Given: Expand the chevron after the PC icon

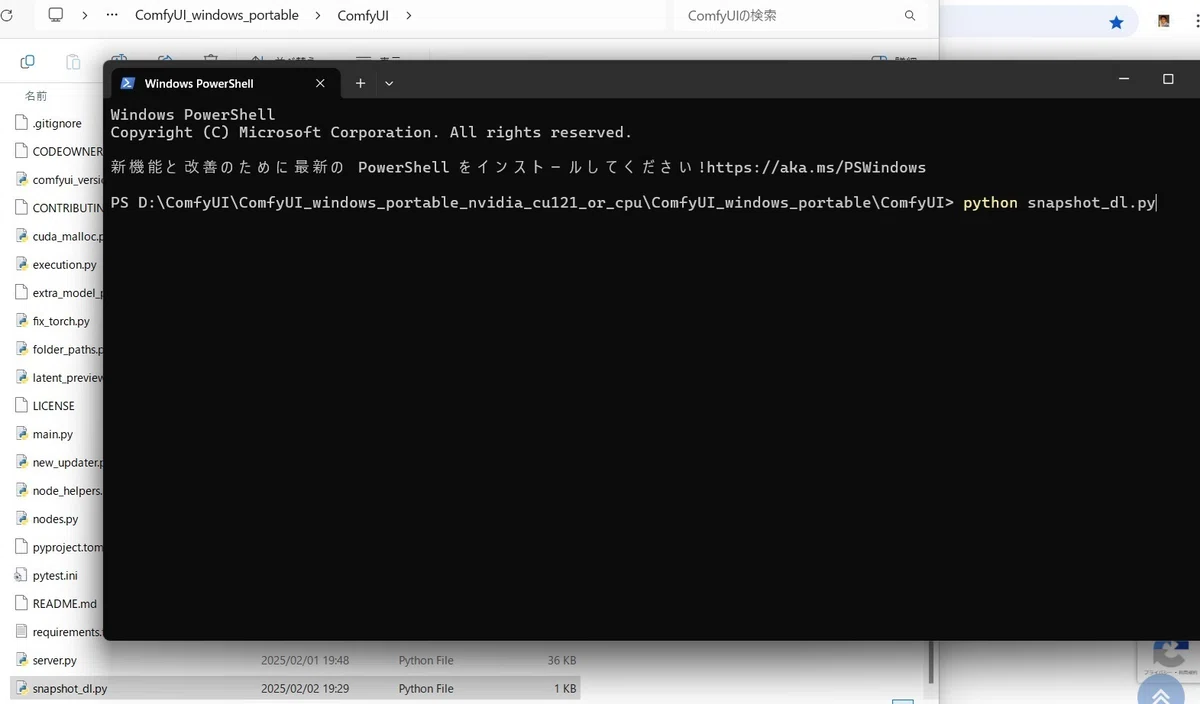Looking at the screenshot, I should pos(84,15).
